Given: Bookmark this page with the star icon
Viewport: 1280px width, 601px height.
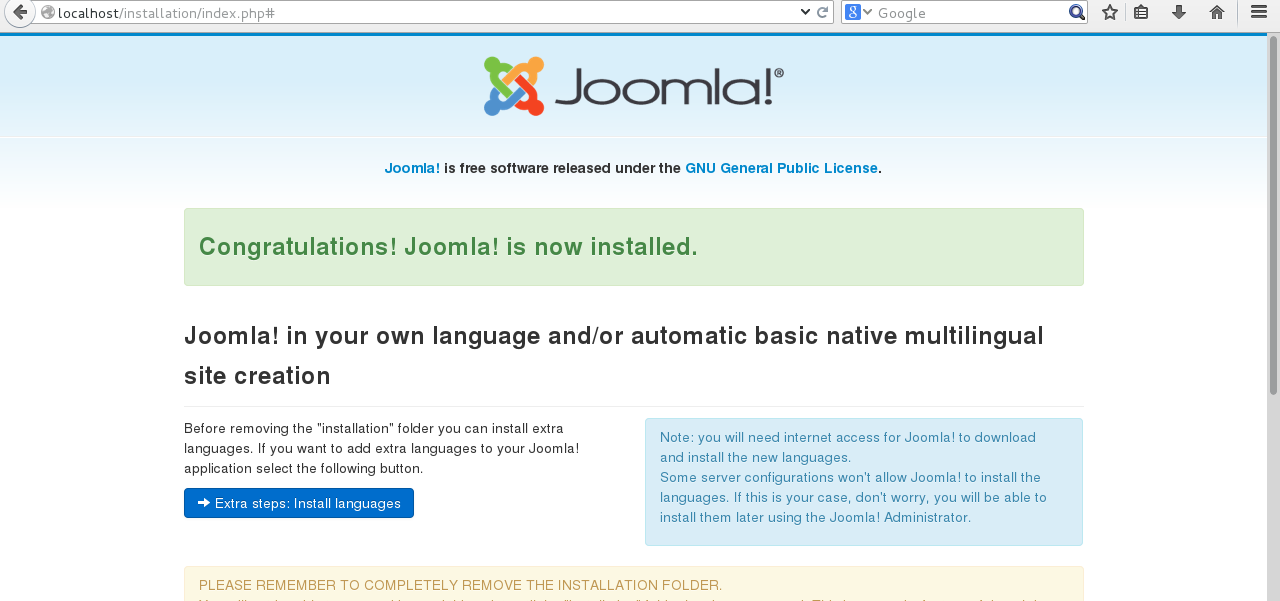Looking at the screenshot, I should pos(1109,12).
